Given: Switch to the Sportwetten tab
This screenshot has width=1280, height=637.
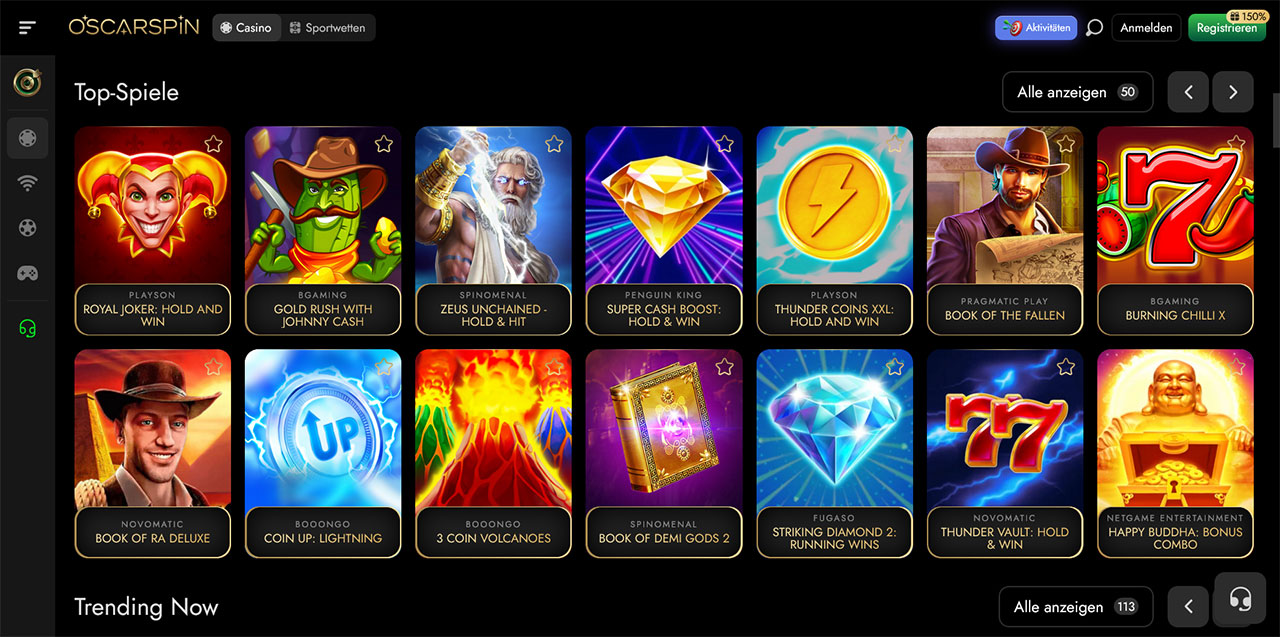Looking at the screenshot, I should point(328,28).
